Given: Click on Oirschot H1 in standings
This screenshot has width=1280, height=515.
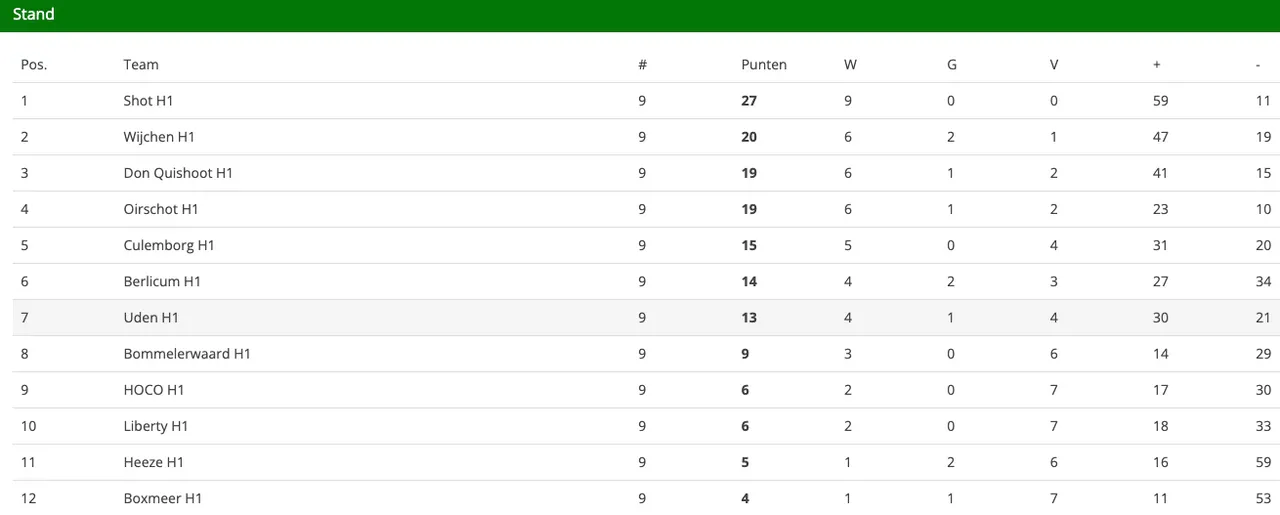Looking at the screenshot, I should pyautogui.click(x=161, y=209).
